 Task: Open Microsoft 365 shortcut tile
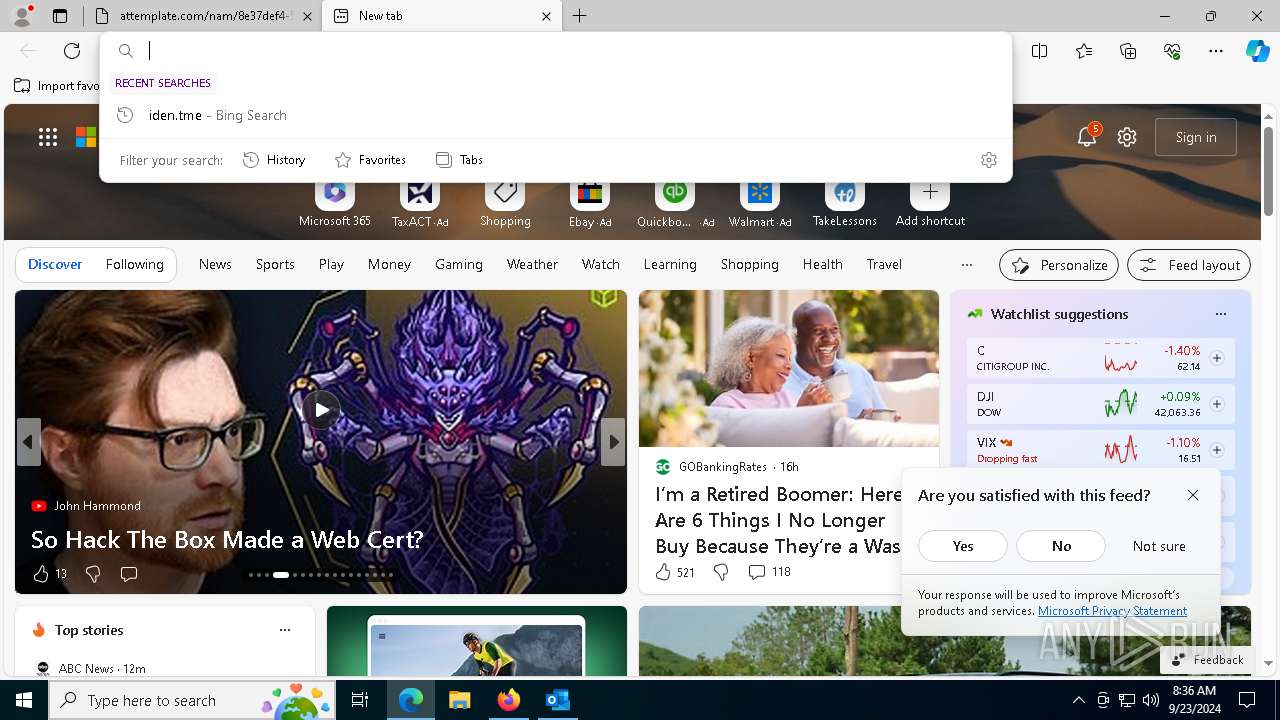point(335,204)
